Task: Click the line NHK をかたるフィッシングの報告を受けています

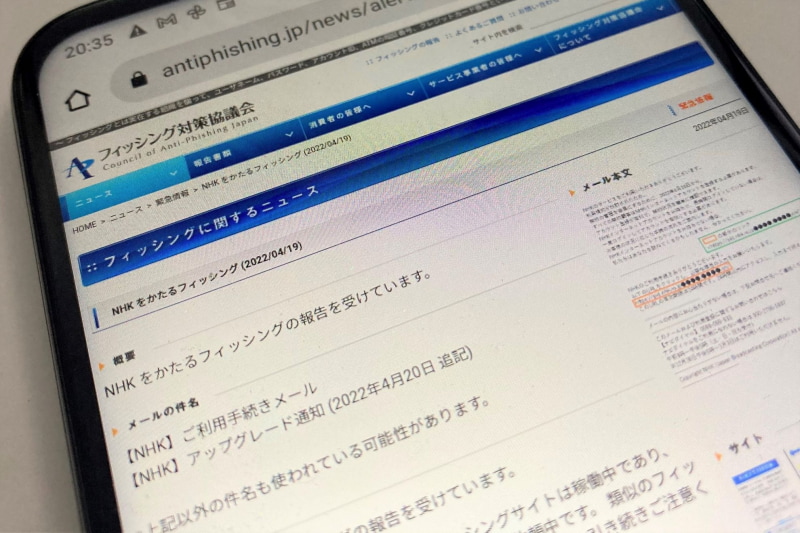Action: 268,333
